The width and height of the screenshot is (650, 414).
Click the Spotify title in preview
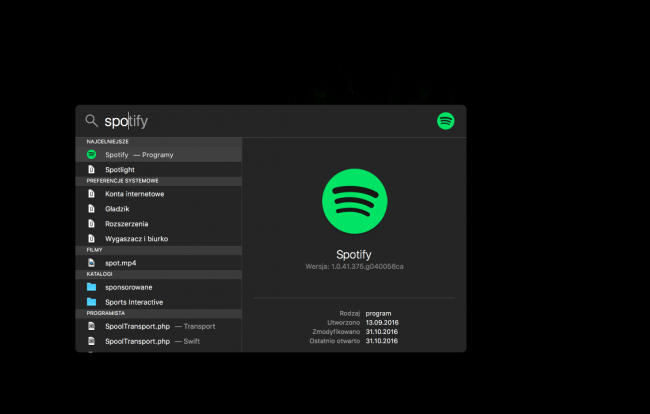354,254
